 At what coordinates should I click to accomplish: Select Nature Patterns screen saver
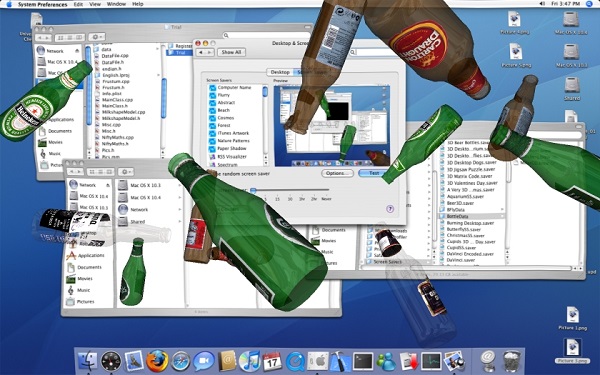coord(233,141)
